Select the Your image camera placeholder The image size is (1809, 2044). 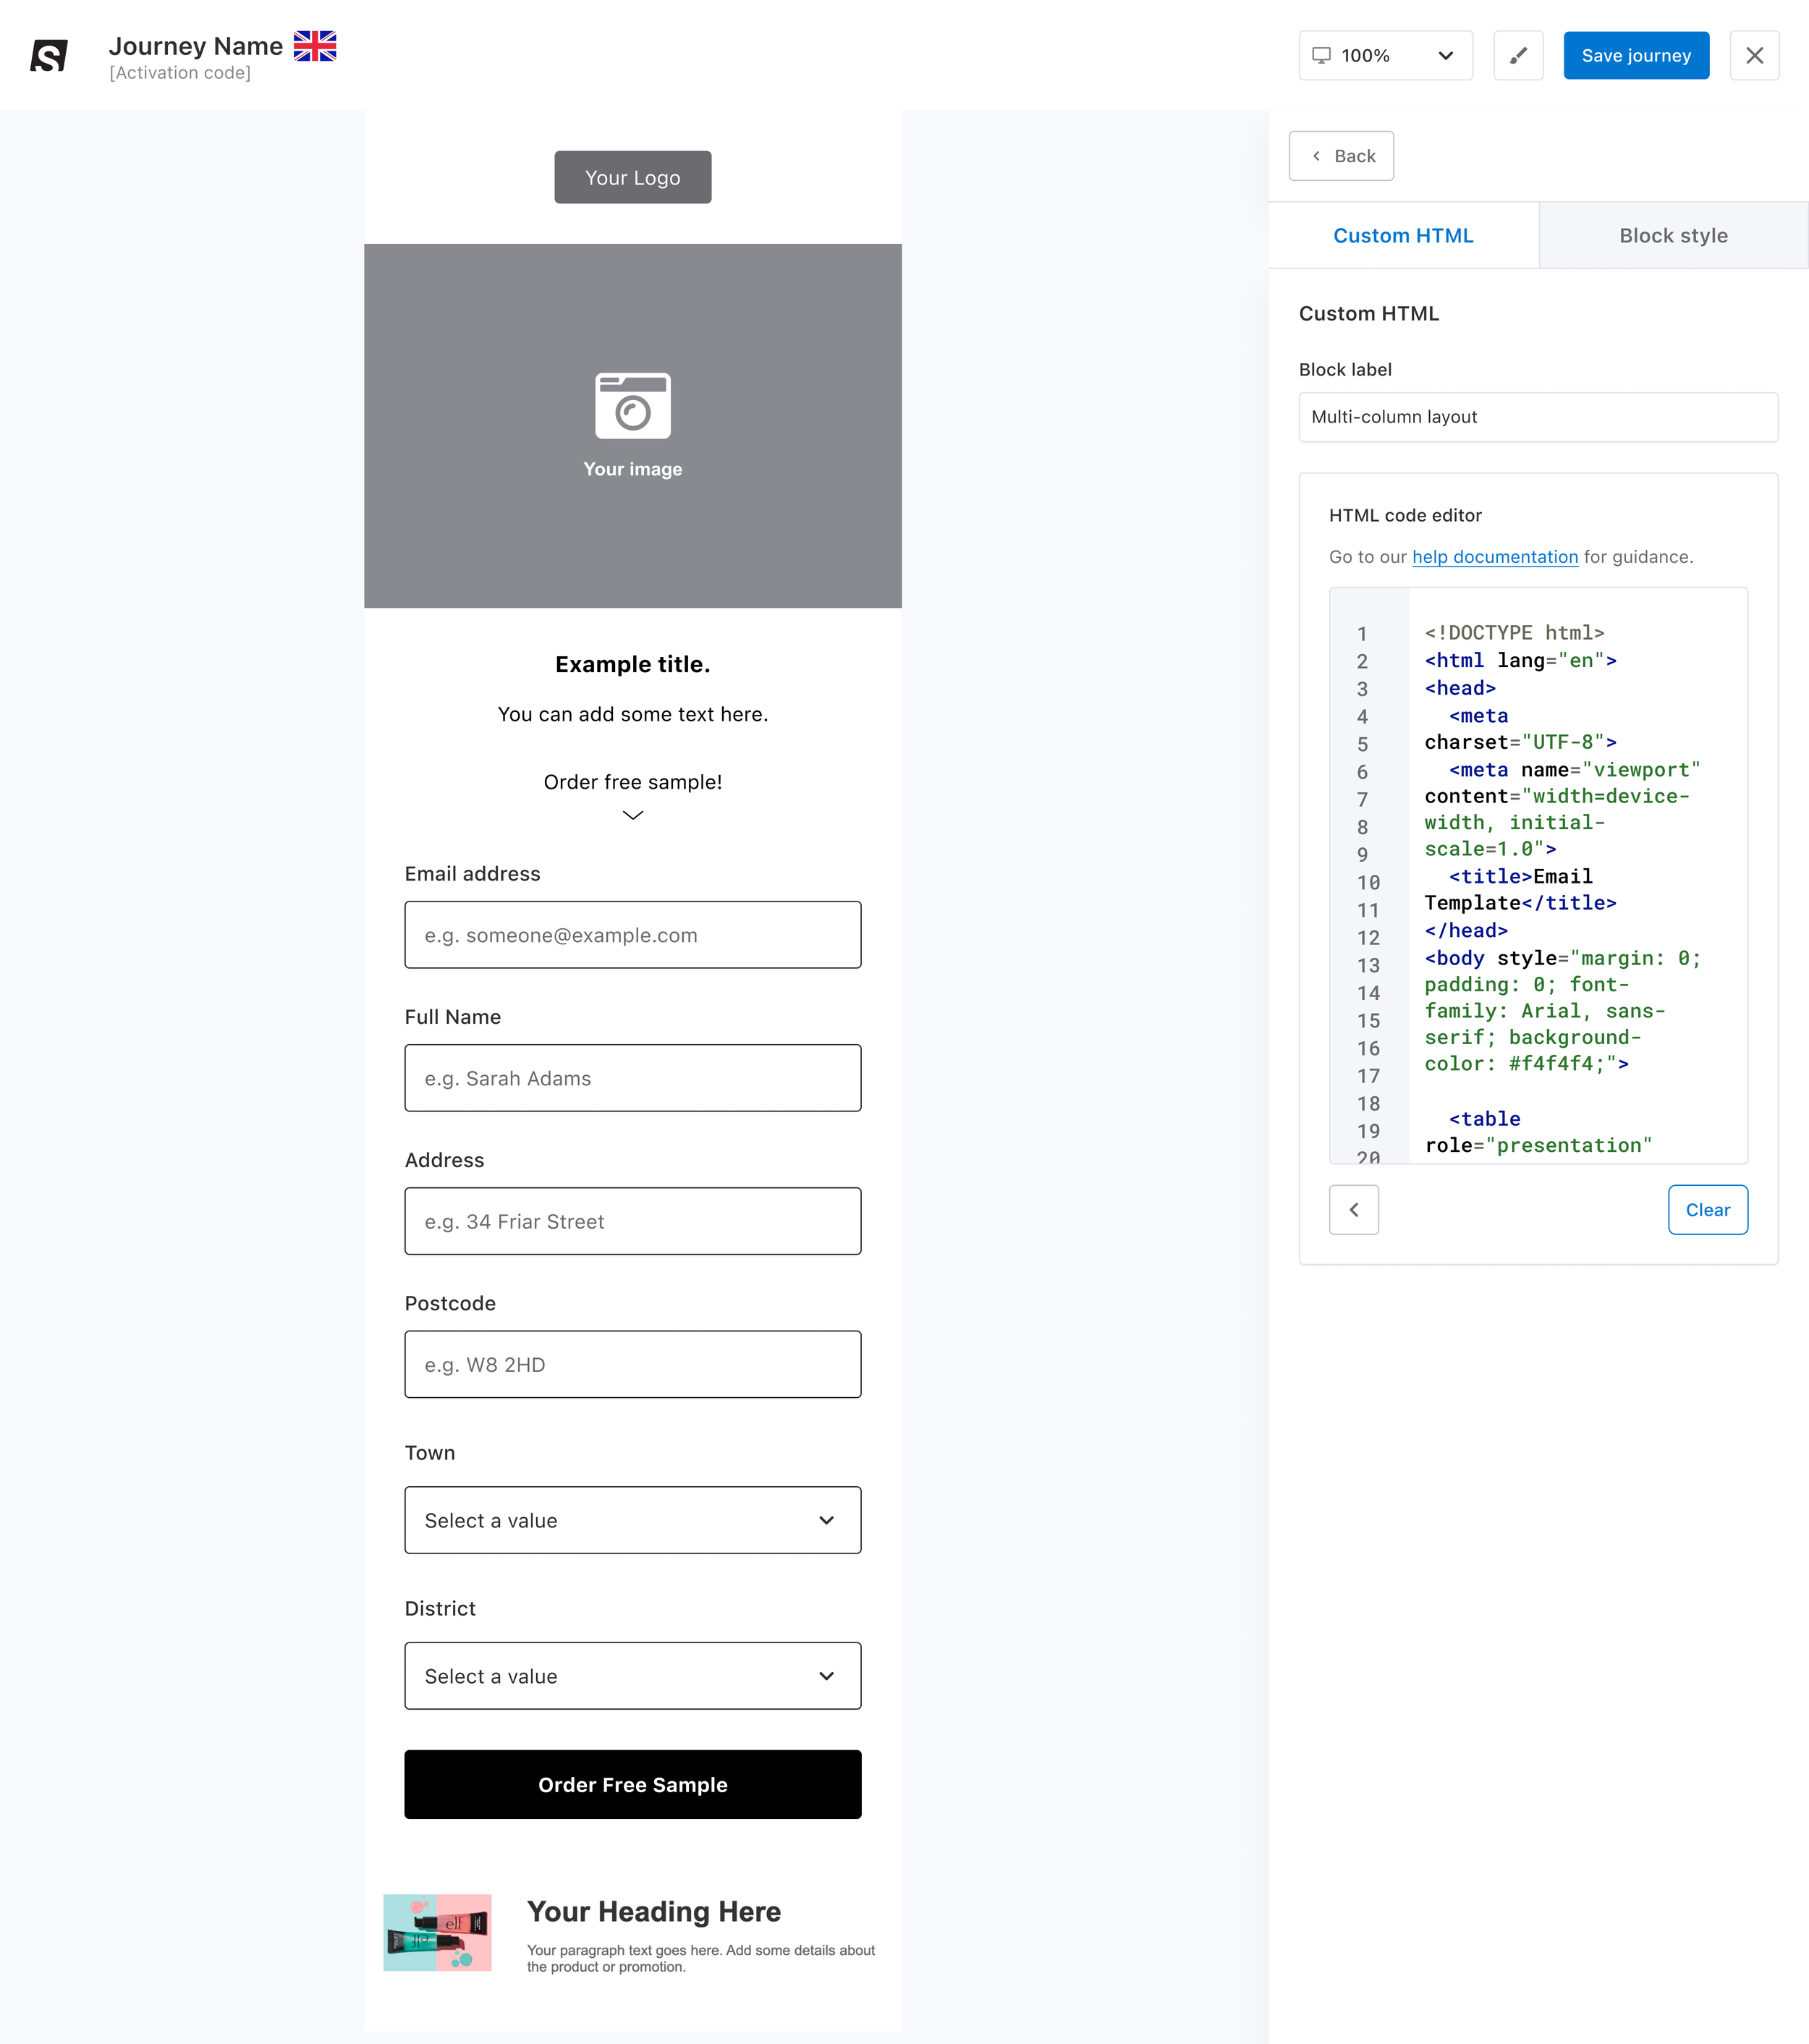tap(633, 426)
